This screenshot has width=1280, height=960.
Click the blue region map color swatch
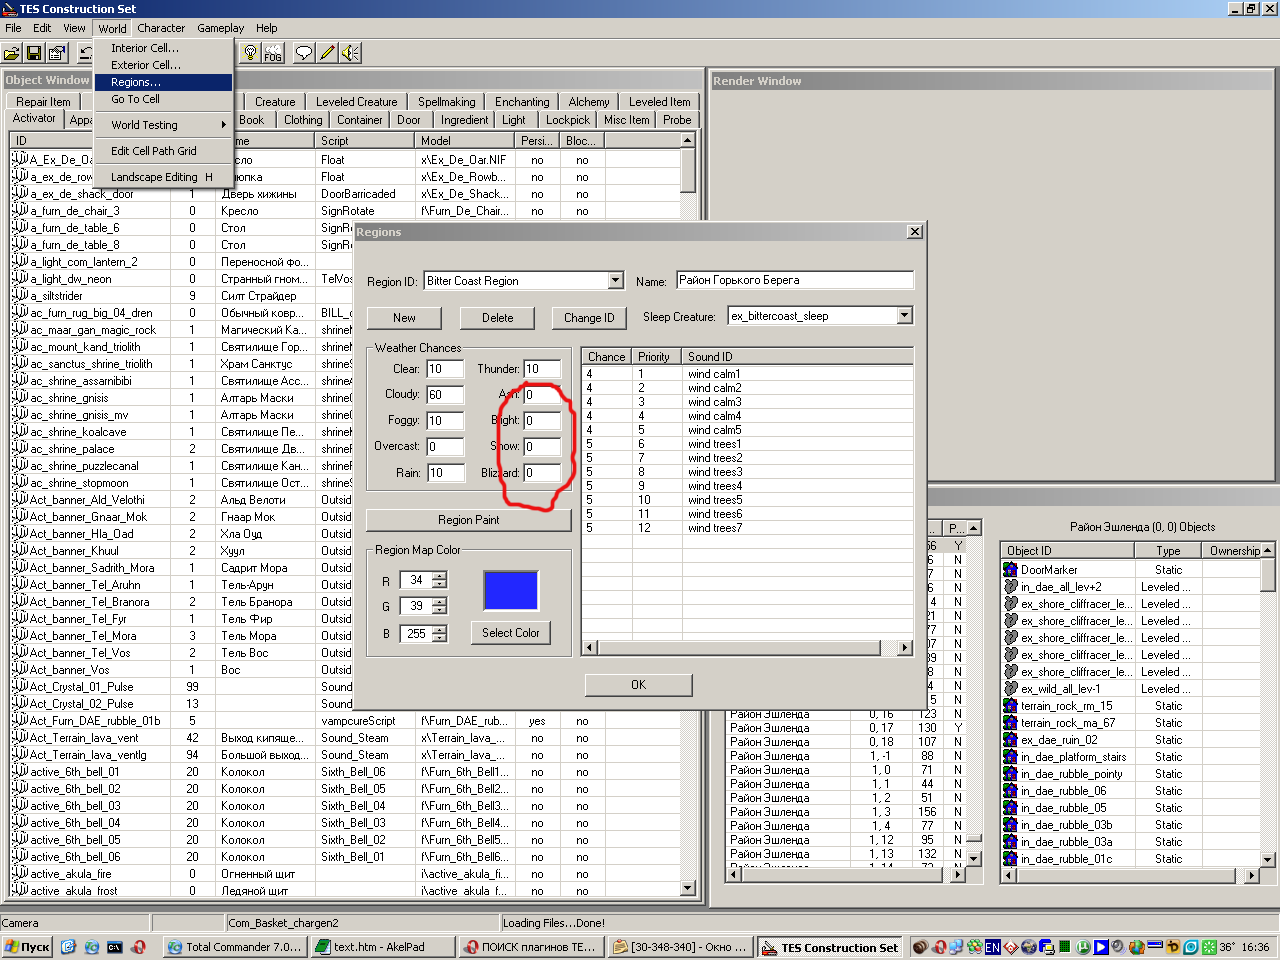click(511, 591)
